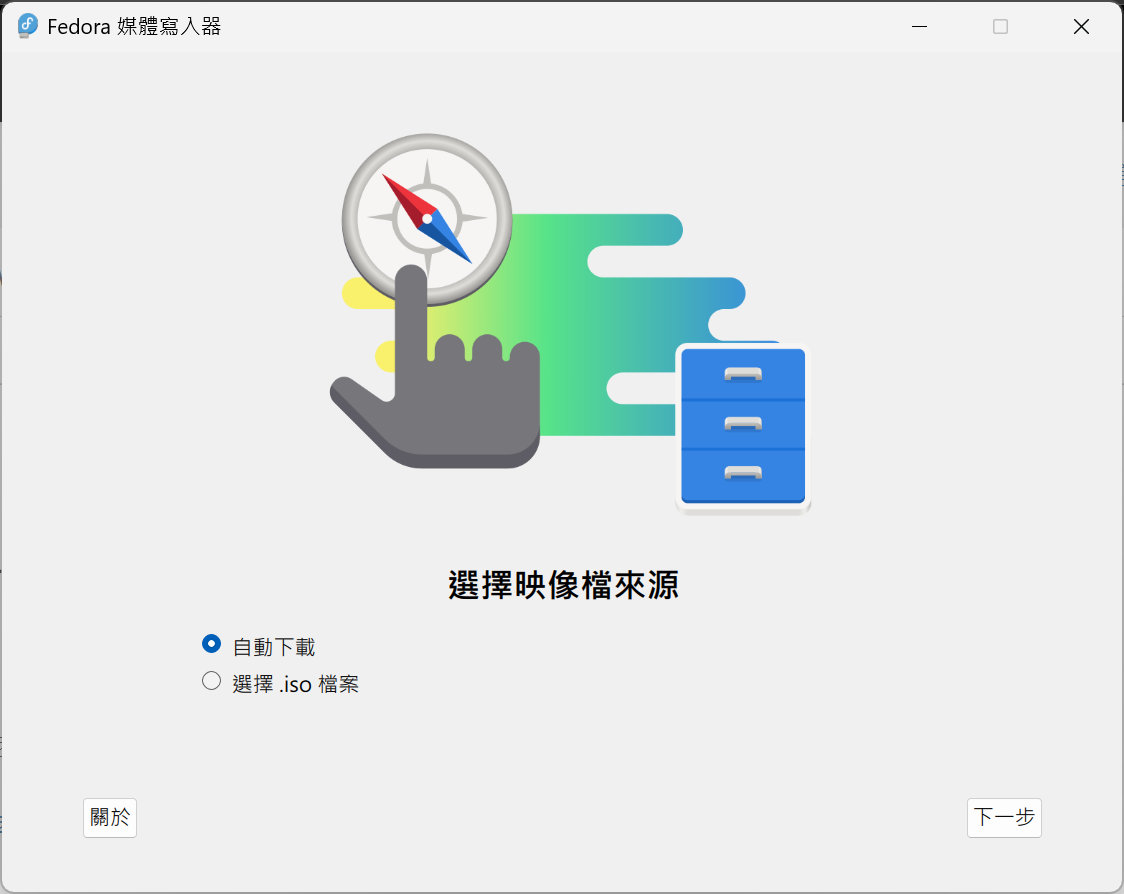Click the Fedora logo icon in title bar
1124x894 pixels.
pos(27,26)
